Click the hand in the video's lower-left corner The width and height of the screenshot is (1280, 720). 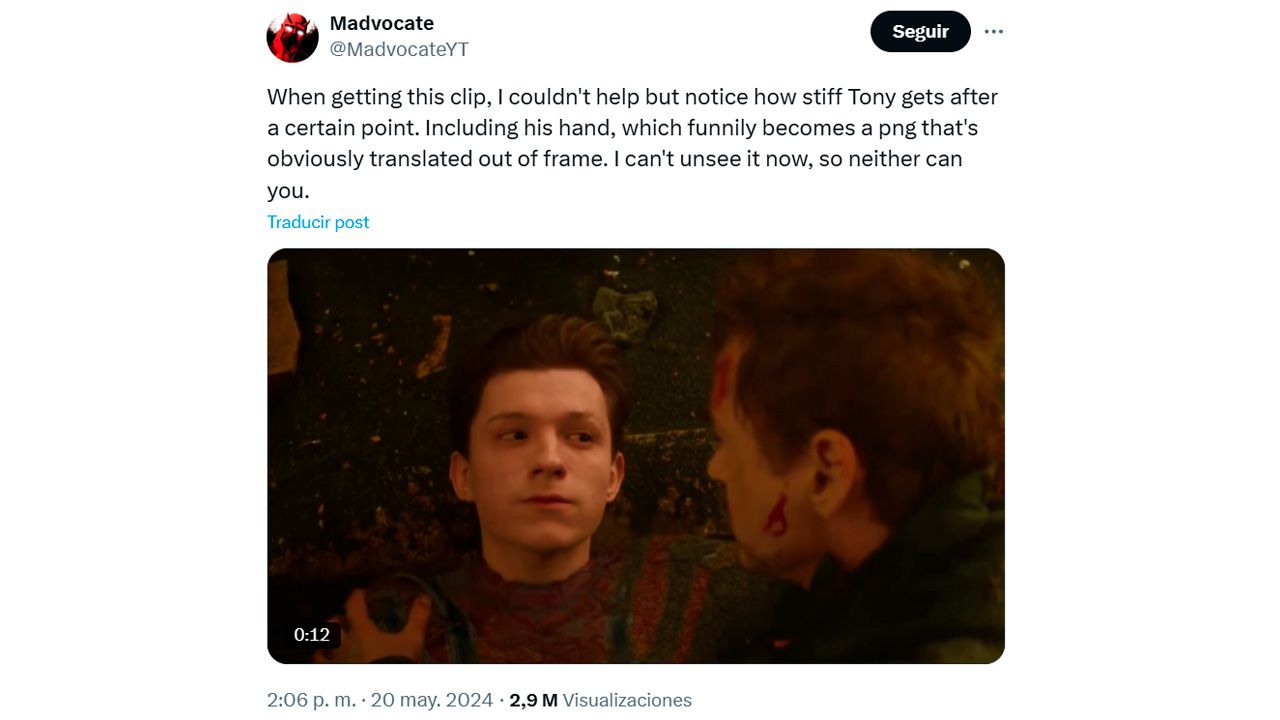coord(383,620)
